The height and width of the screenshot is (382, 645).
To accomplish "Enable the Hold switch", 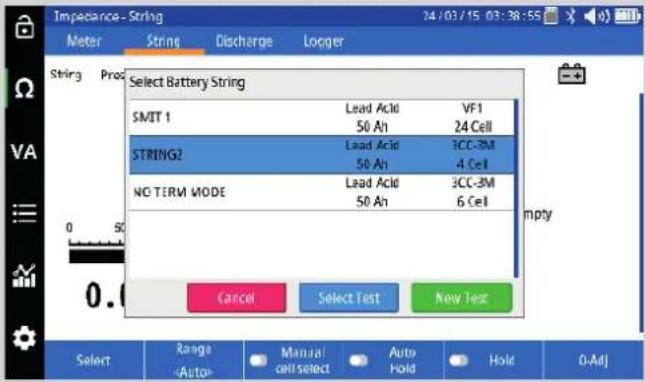I will click(459, 361).
